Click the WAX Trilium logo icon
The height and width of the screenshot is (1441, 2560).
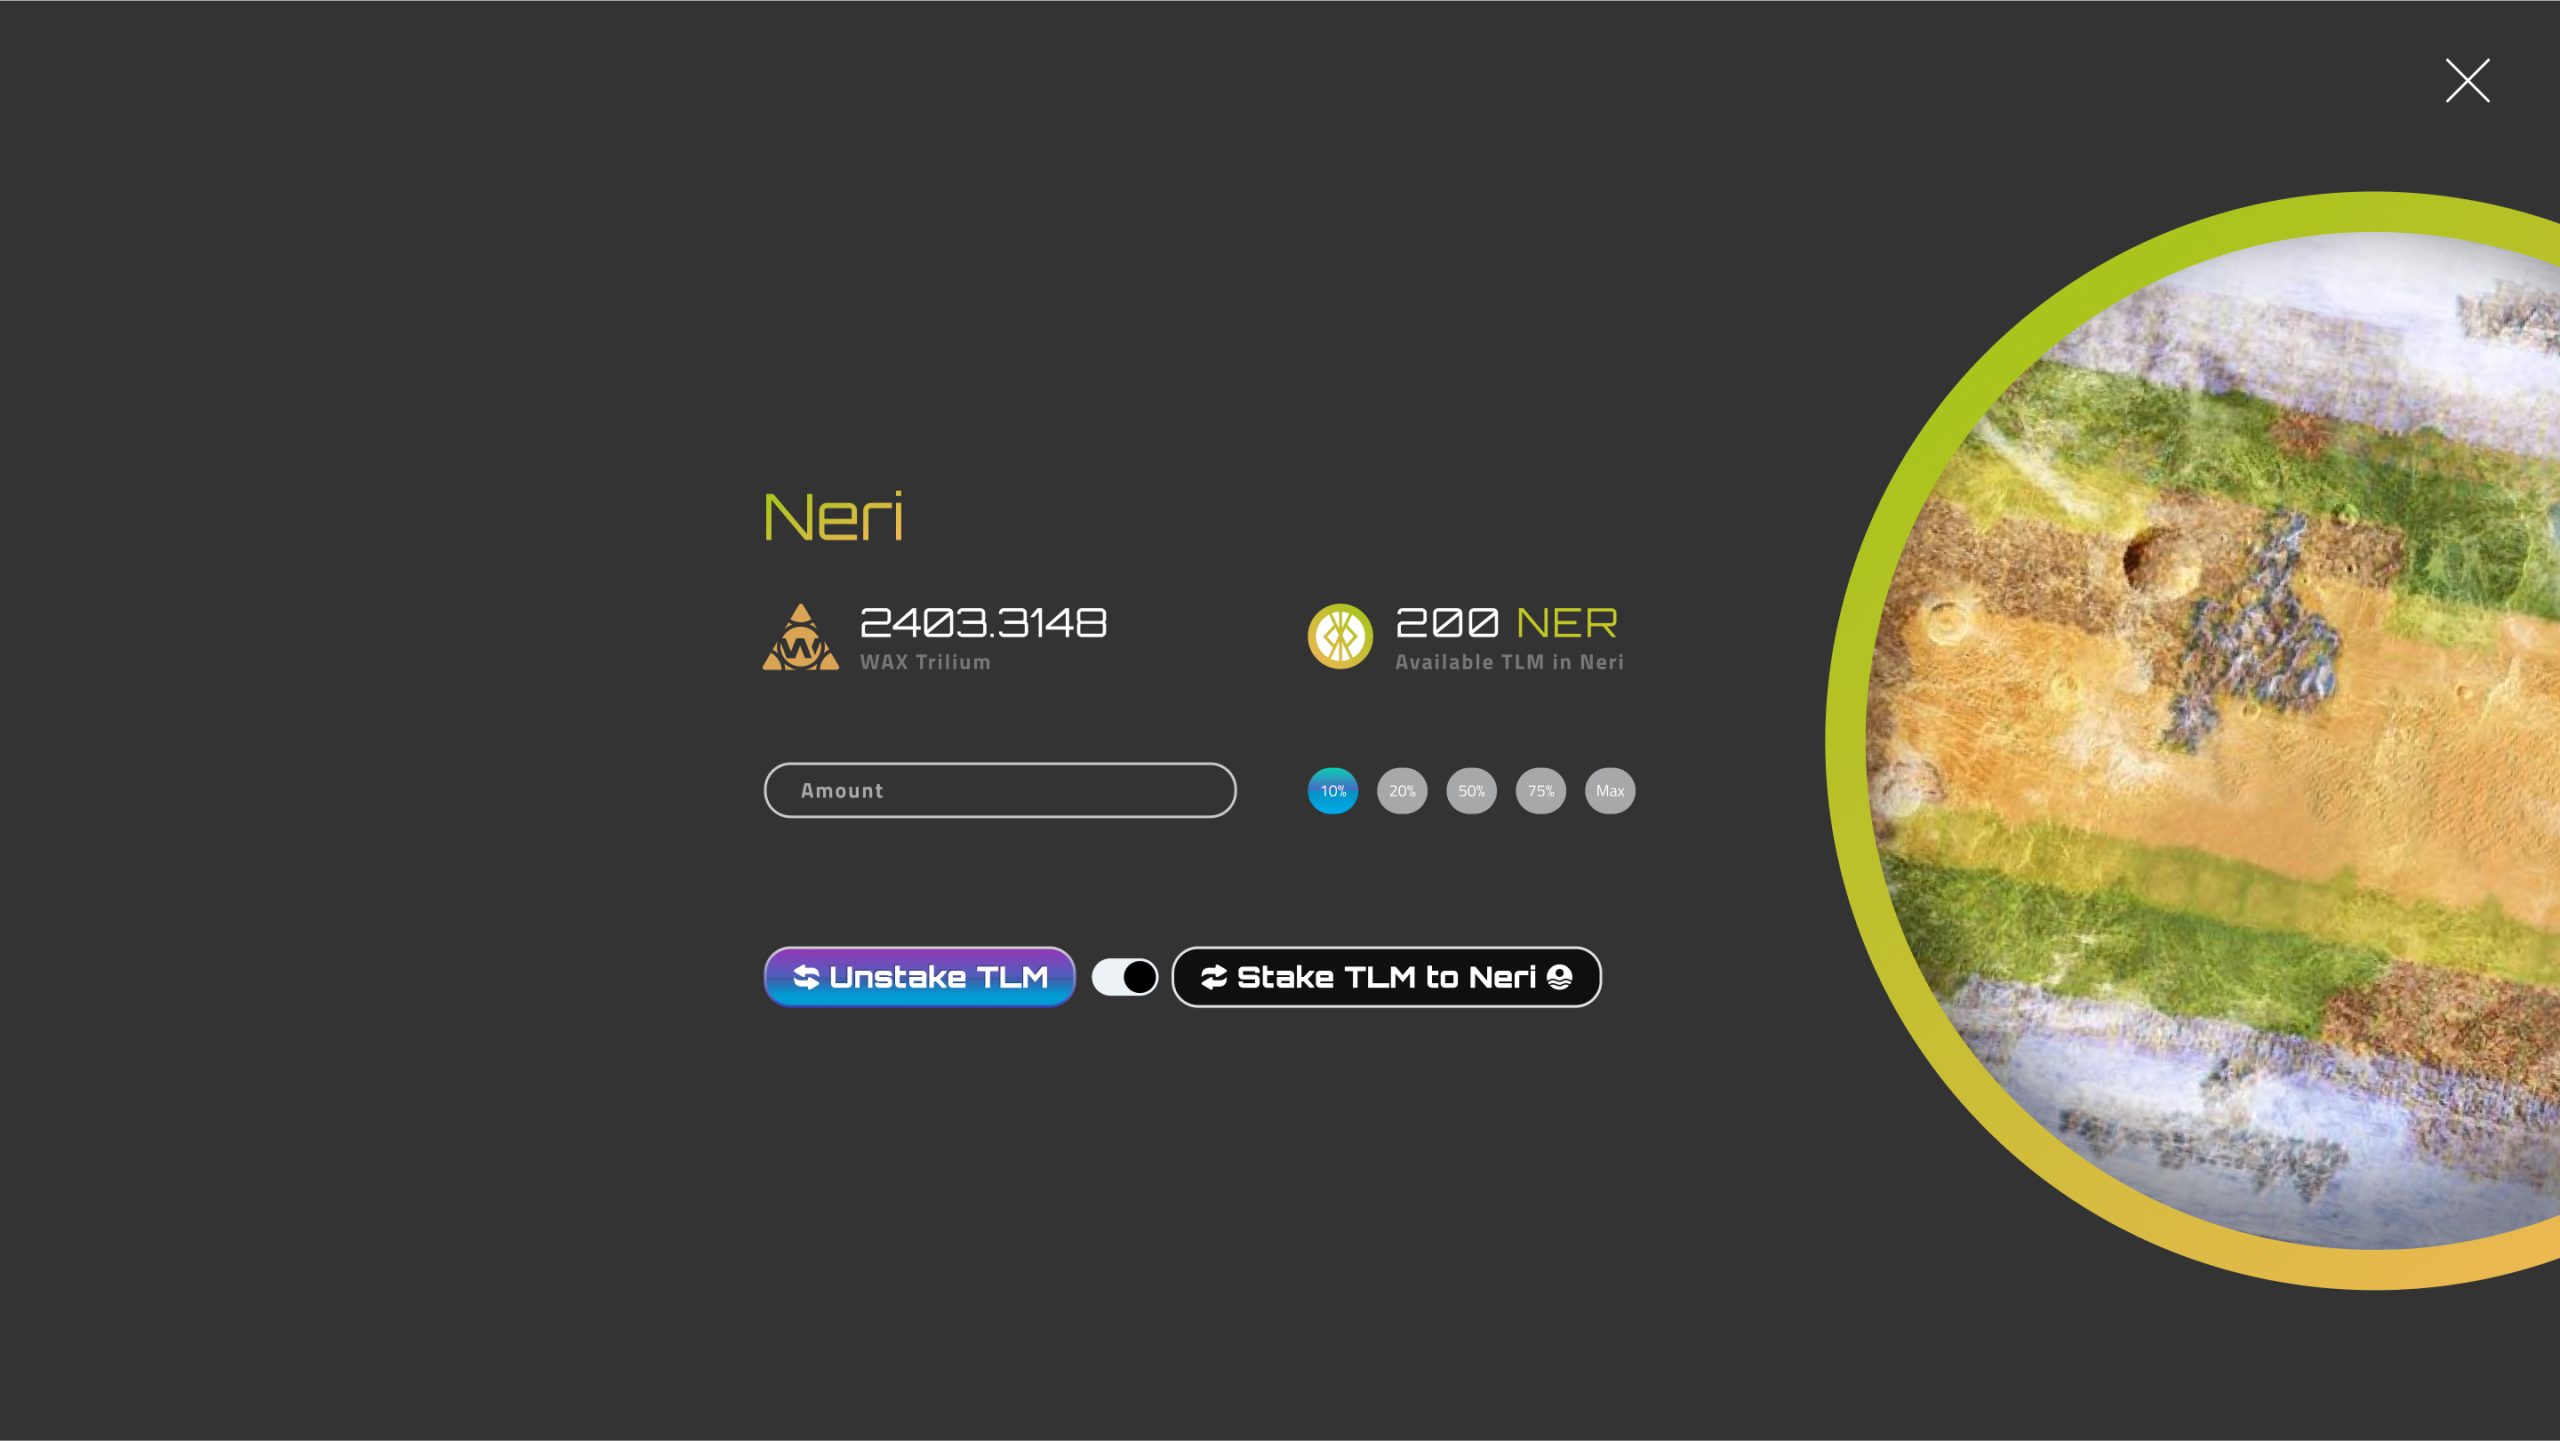(x=802, y=636)
